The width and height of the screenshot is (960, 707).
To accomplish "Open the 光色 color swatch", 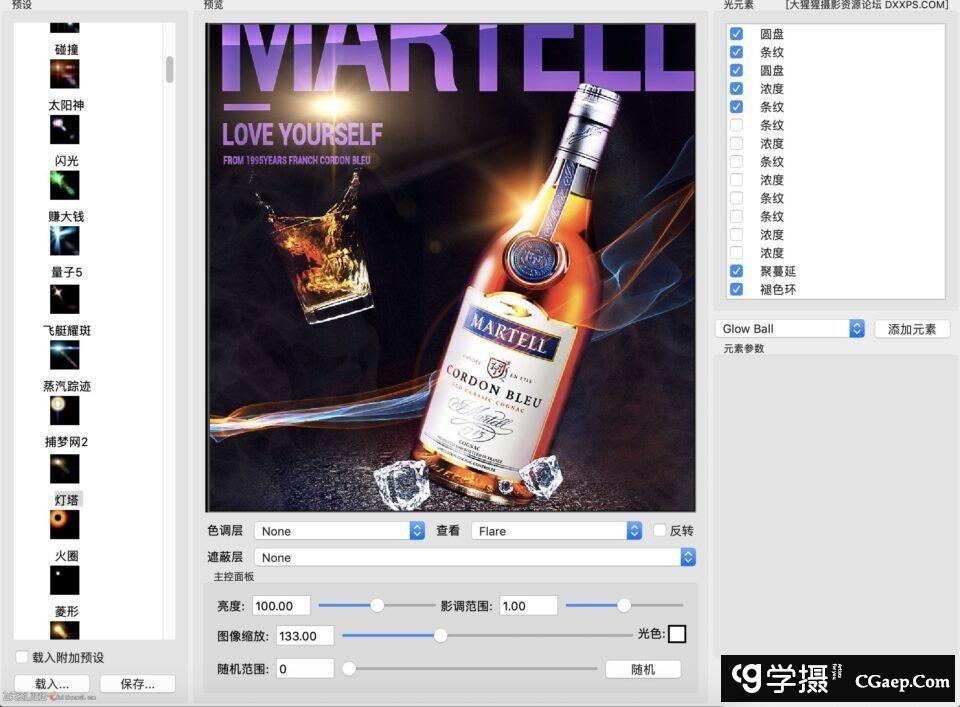I will coord(677,634).
